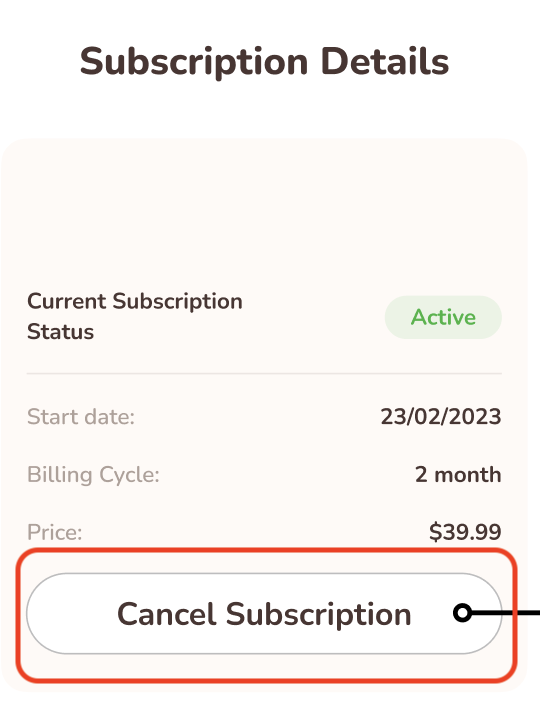The height and width of the screenshot is (710, 540).
Task: Click the word Cancel inside the button
Action: pyautogui.click(x=167, y=614)
